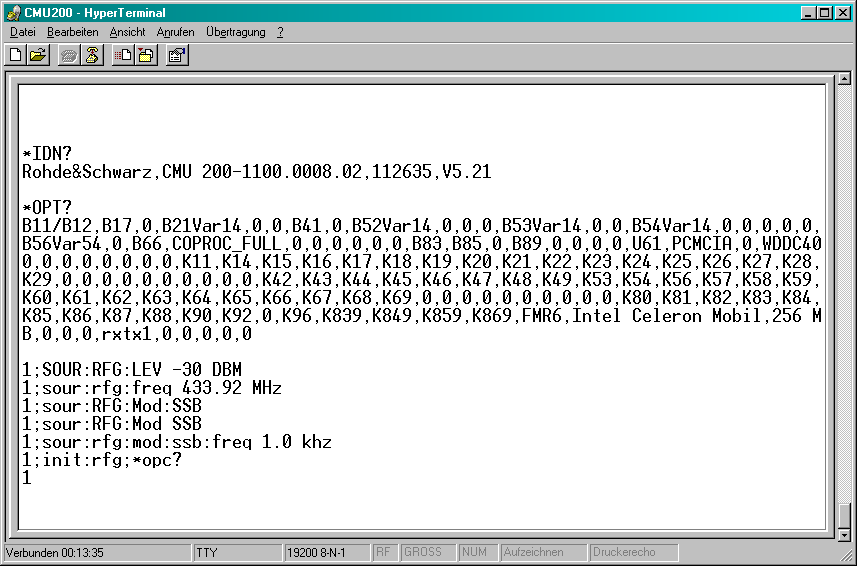Click the scrollbar down arrow
This screenshot has width=857, height=566.
[x=844, y=535]
